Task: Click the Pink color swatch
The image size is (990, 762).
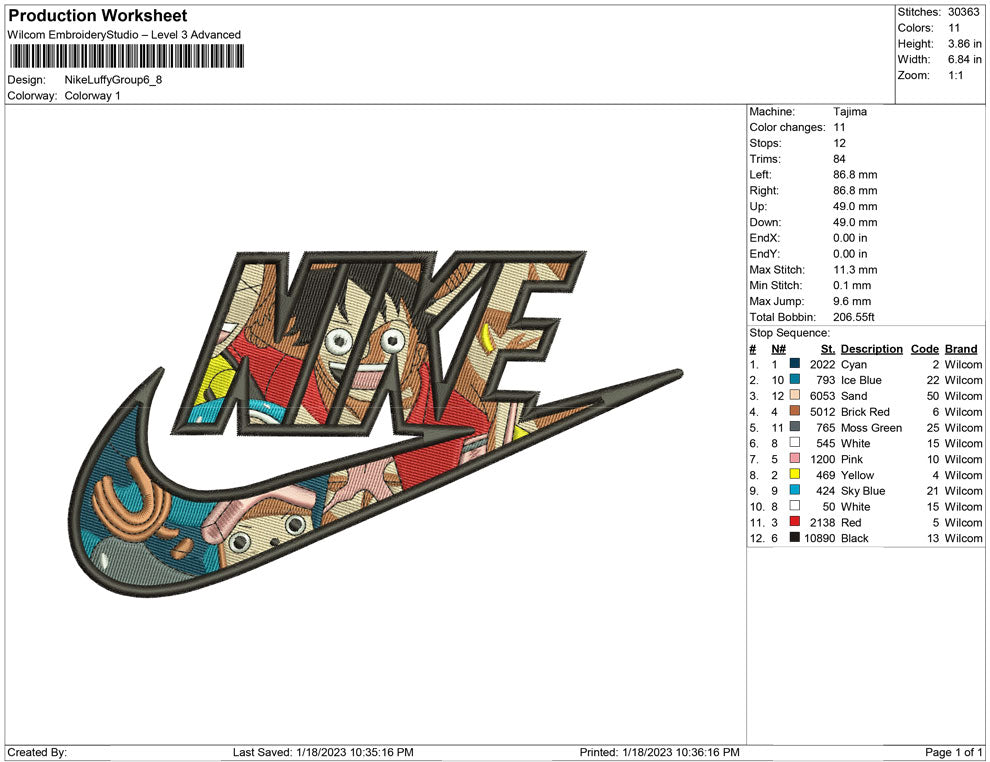Action: point(795,458)
